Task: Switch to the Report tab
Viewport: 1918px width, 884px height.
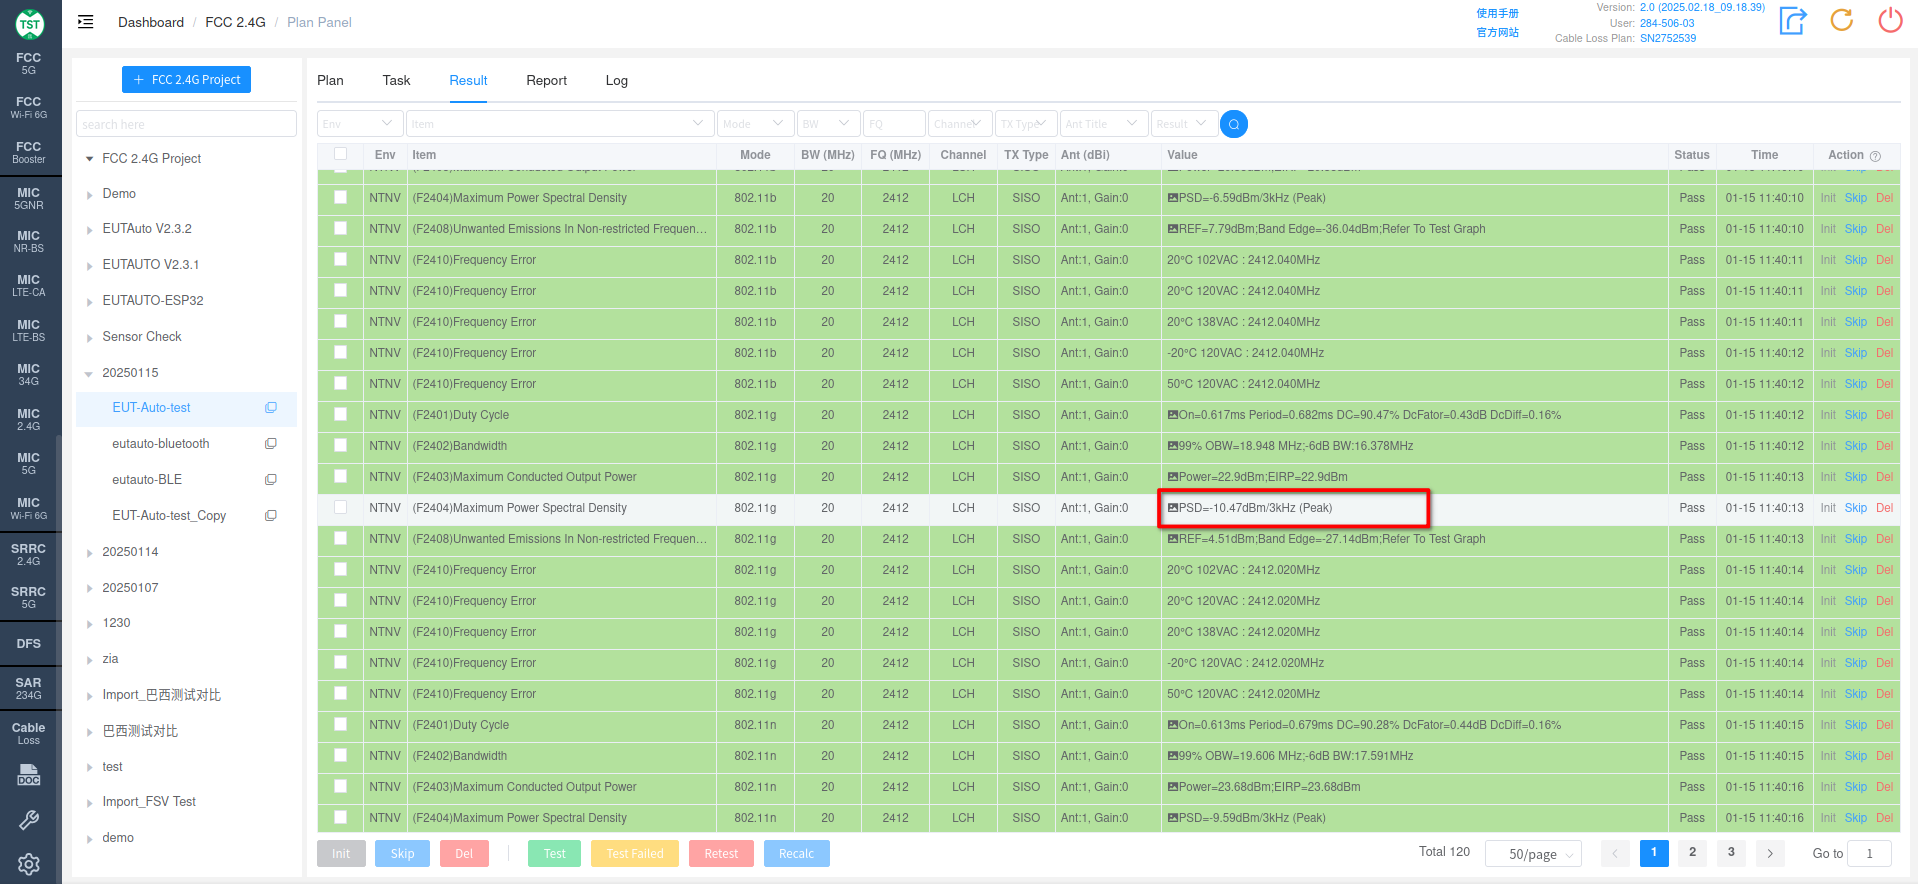Action: point(546,80)
